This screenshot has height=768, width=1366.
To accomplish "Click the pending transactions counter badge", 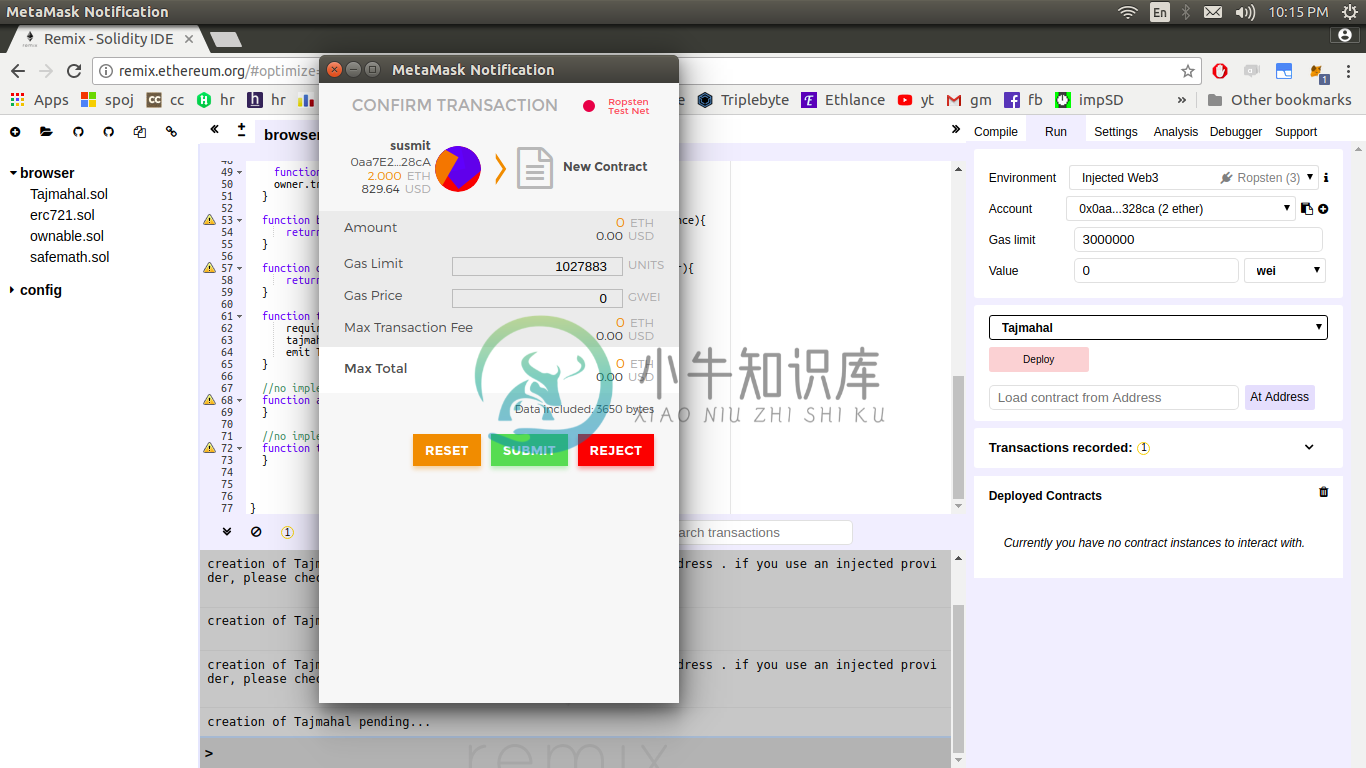I will click(287, 532).
